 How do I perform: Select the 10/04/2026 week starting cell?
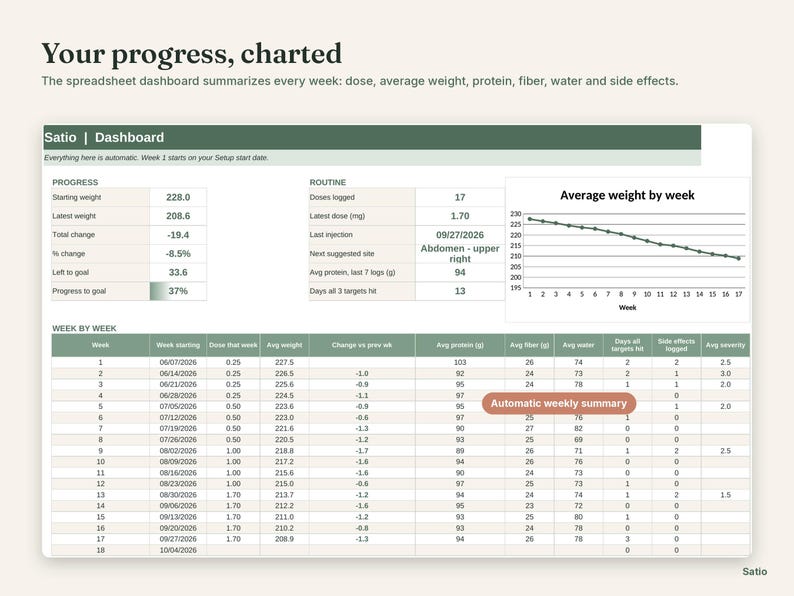[178, 550]
